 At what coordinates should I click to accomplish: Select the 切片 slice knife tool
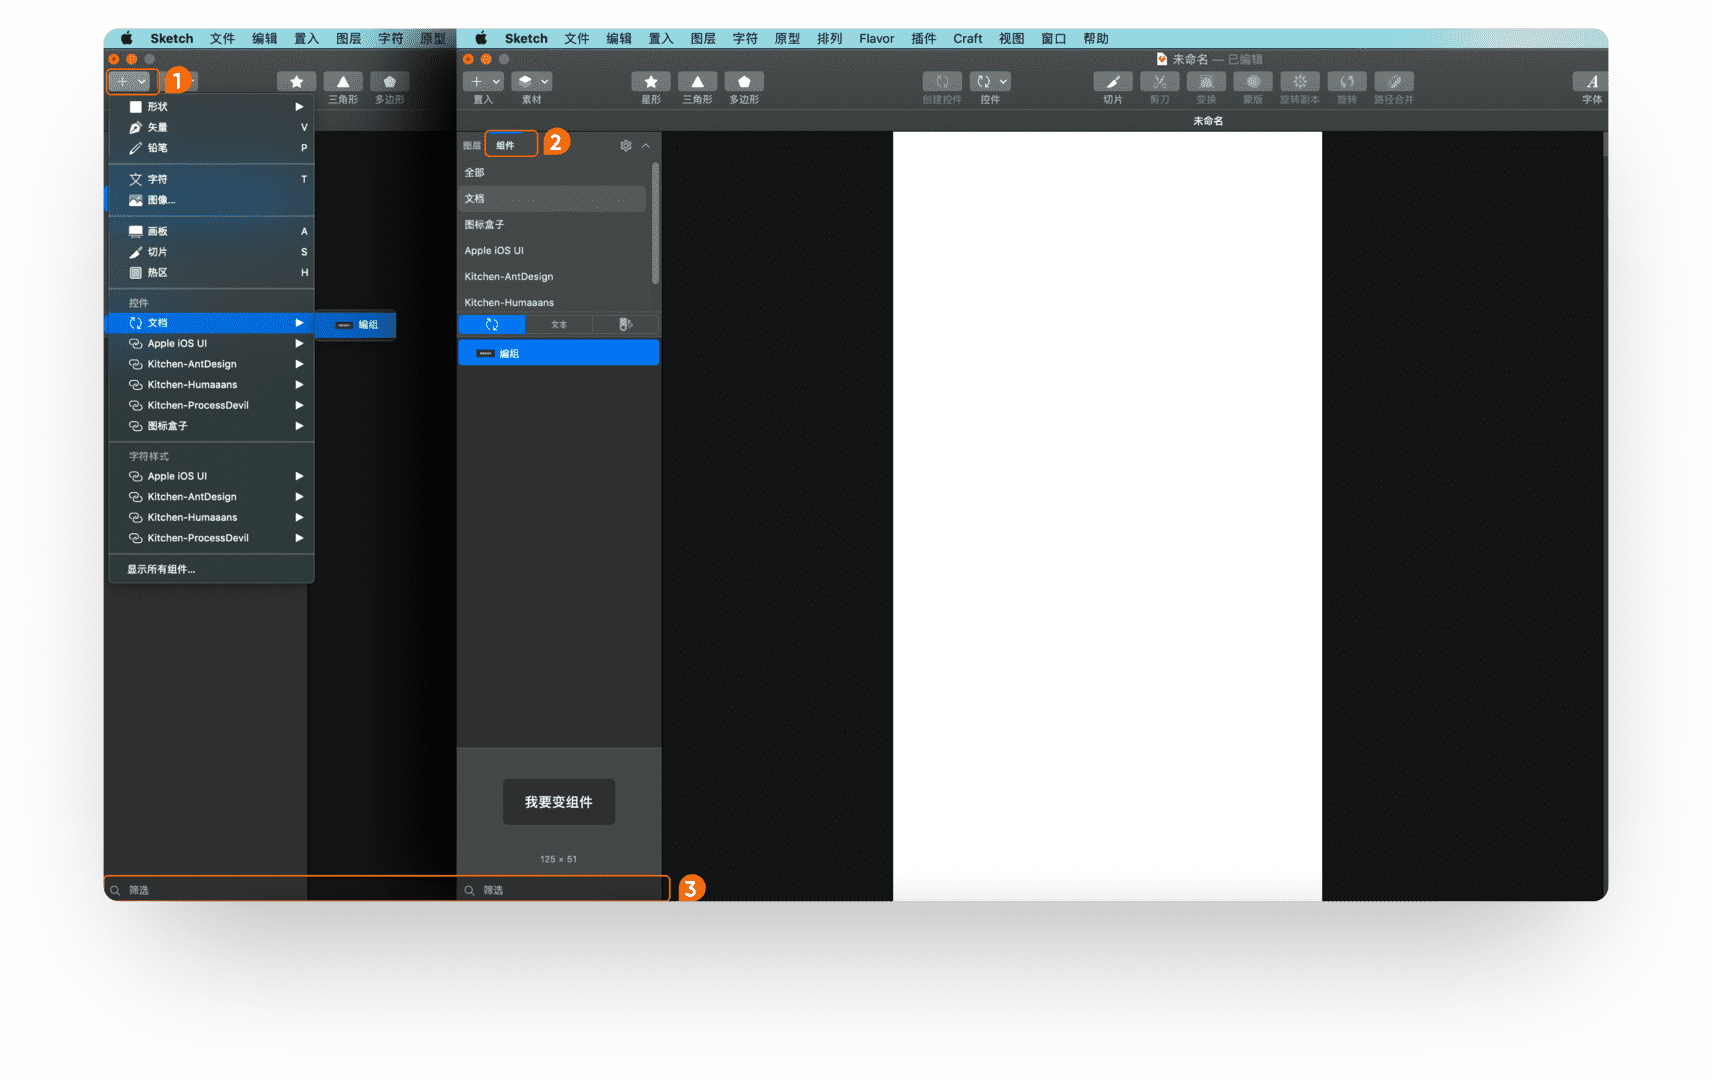tap(1113, 82)
